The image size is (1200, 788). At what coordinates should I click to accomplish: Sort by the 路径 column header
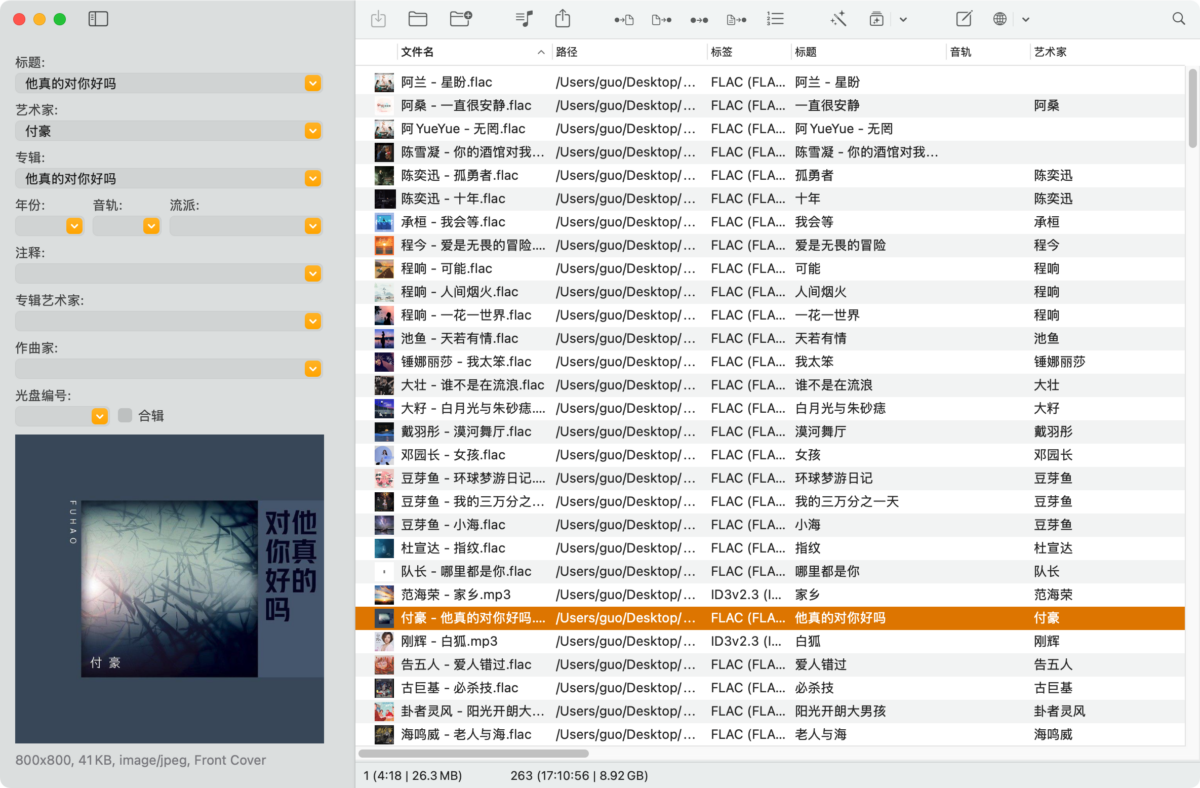(x=629, y=52)
